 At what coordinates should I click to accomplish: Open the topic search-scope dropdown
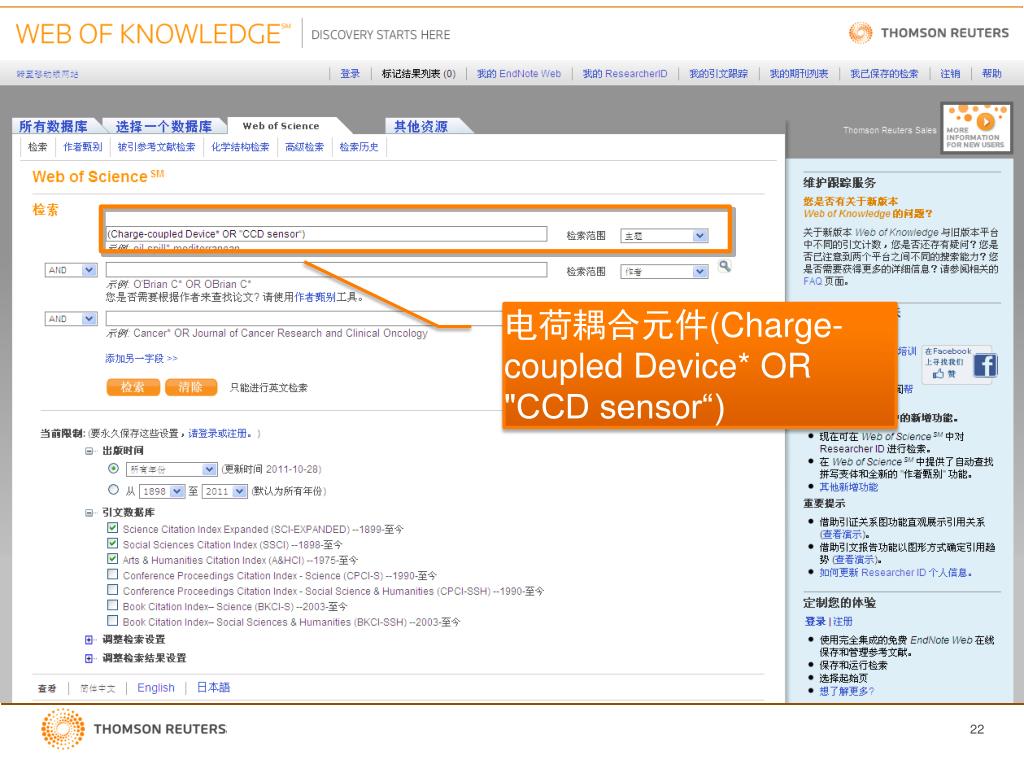click(x=664, y=236)
